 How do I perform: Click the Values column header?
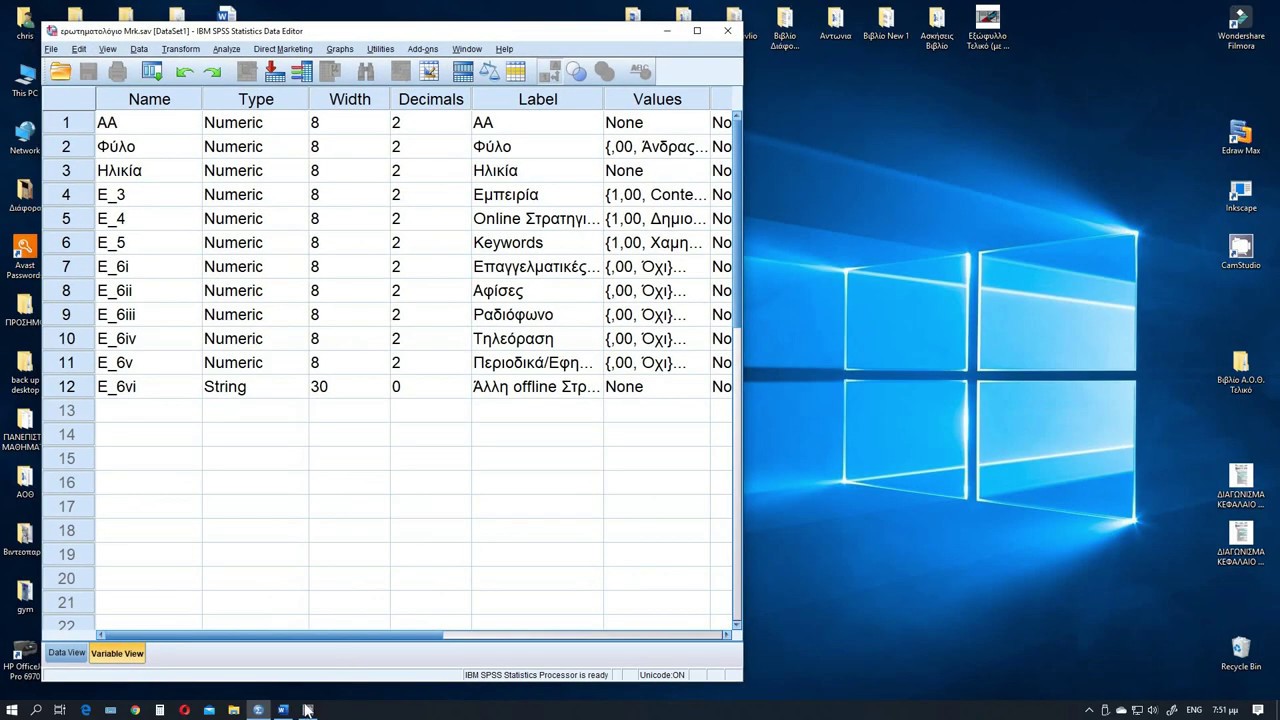(657, 99)
